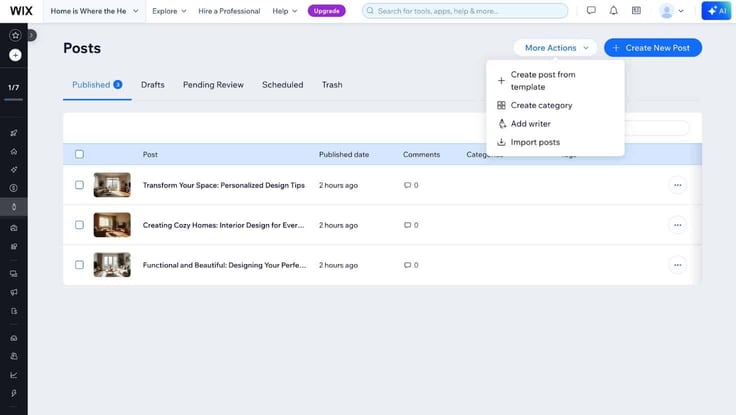
Task: Expand the Explore menu
Action: coord(169,11)
